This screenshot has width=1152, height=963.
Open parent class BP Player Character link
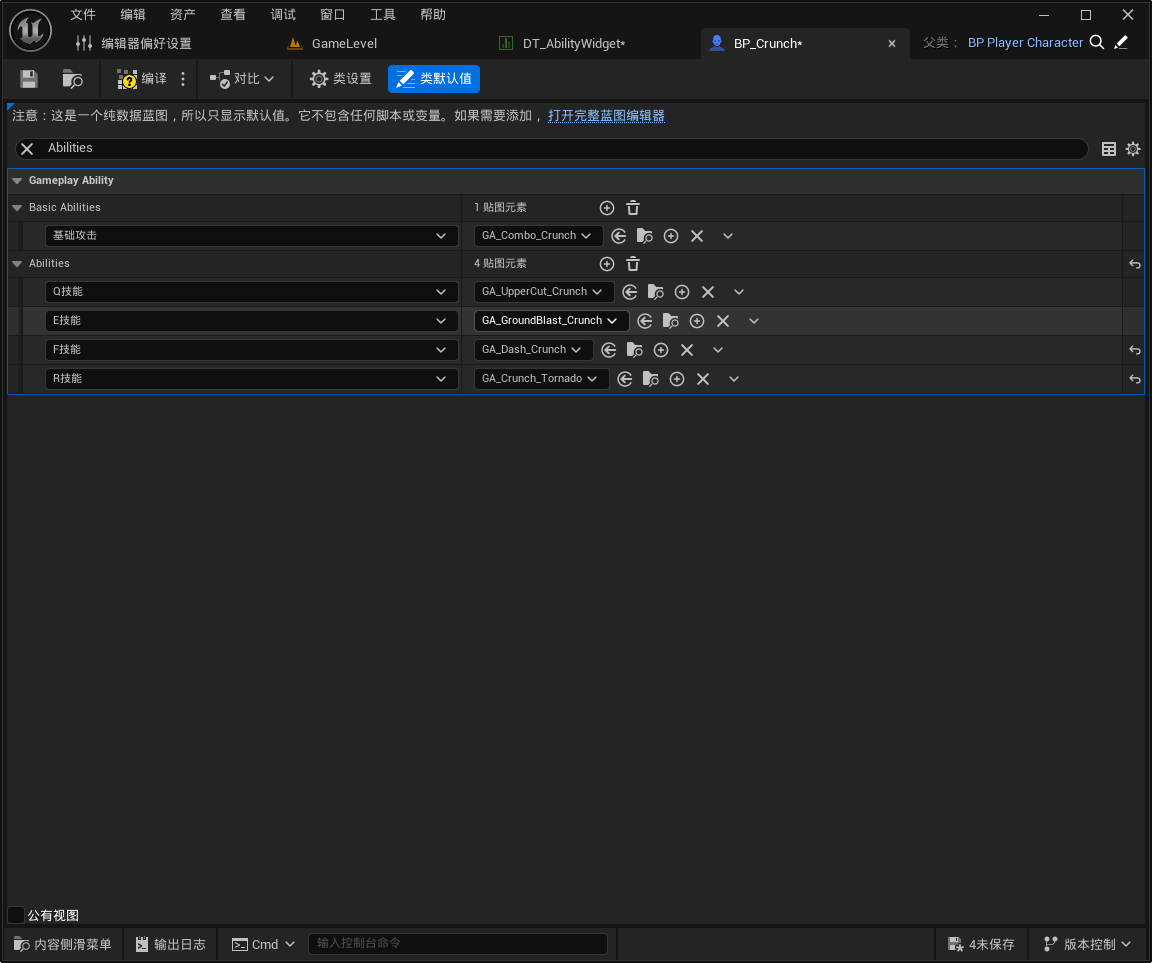tap(1025, 43)
